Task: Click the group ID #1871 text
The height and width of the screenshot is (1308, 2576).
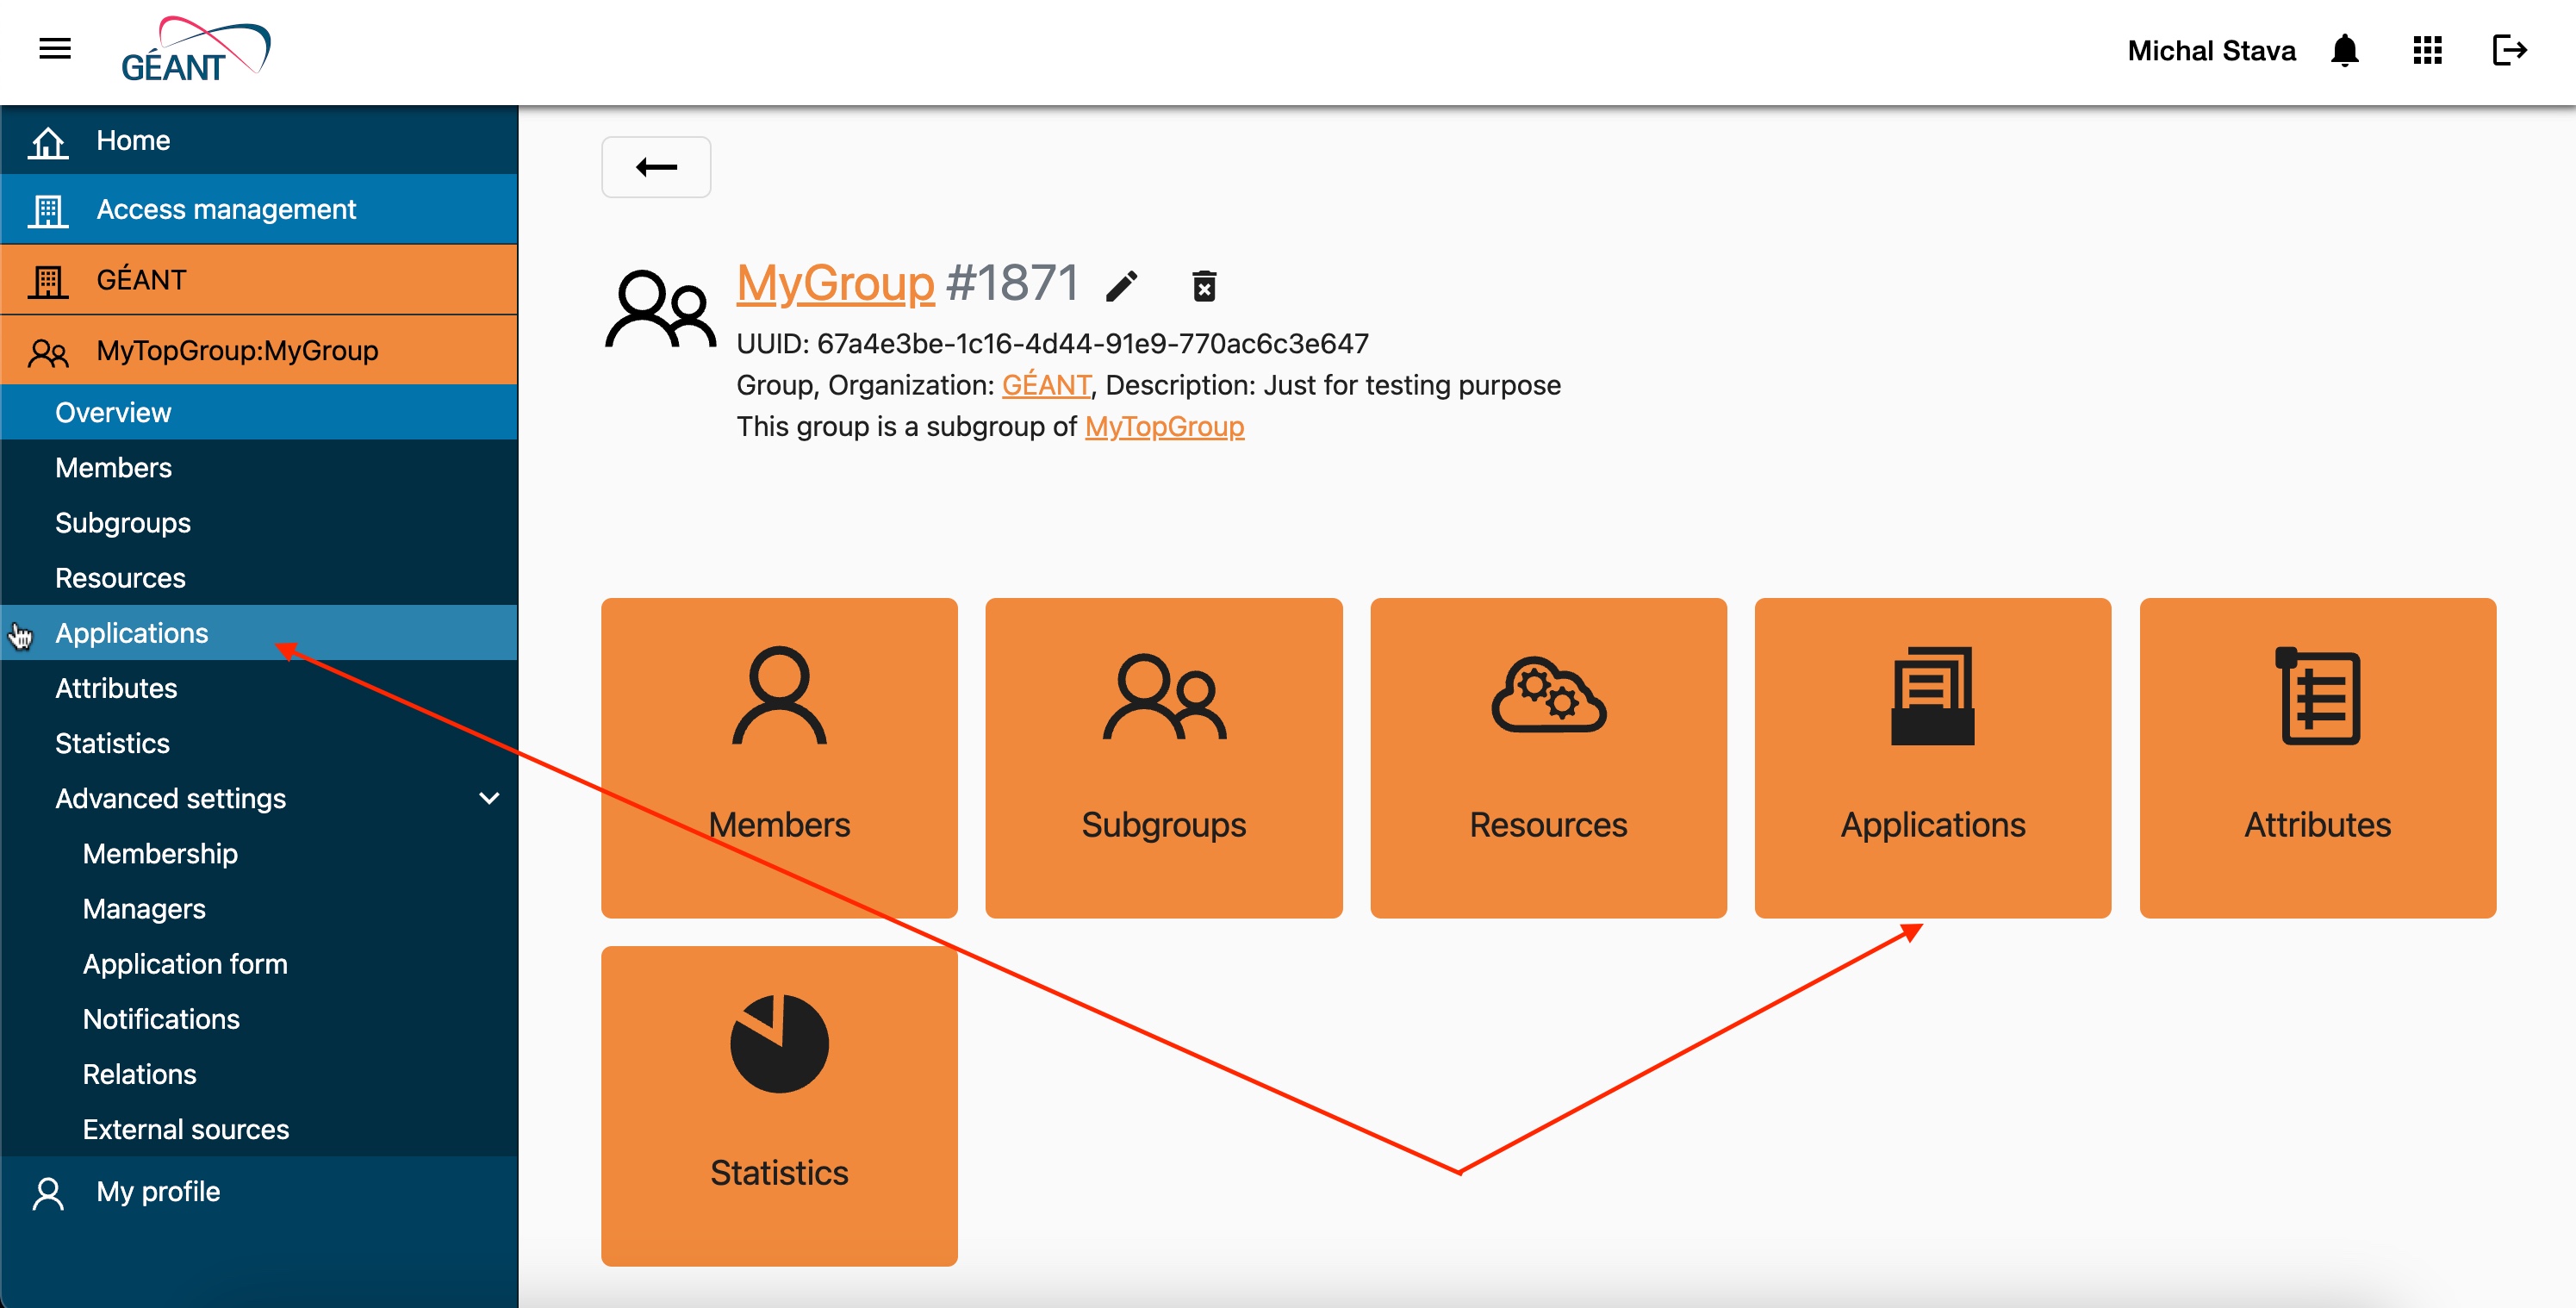Action: point(1012,283)
